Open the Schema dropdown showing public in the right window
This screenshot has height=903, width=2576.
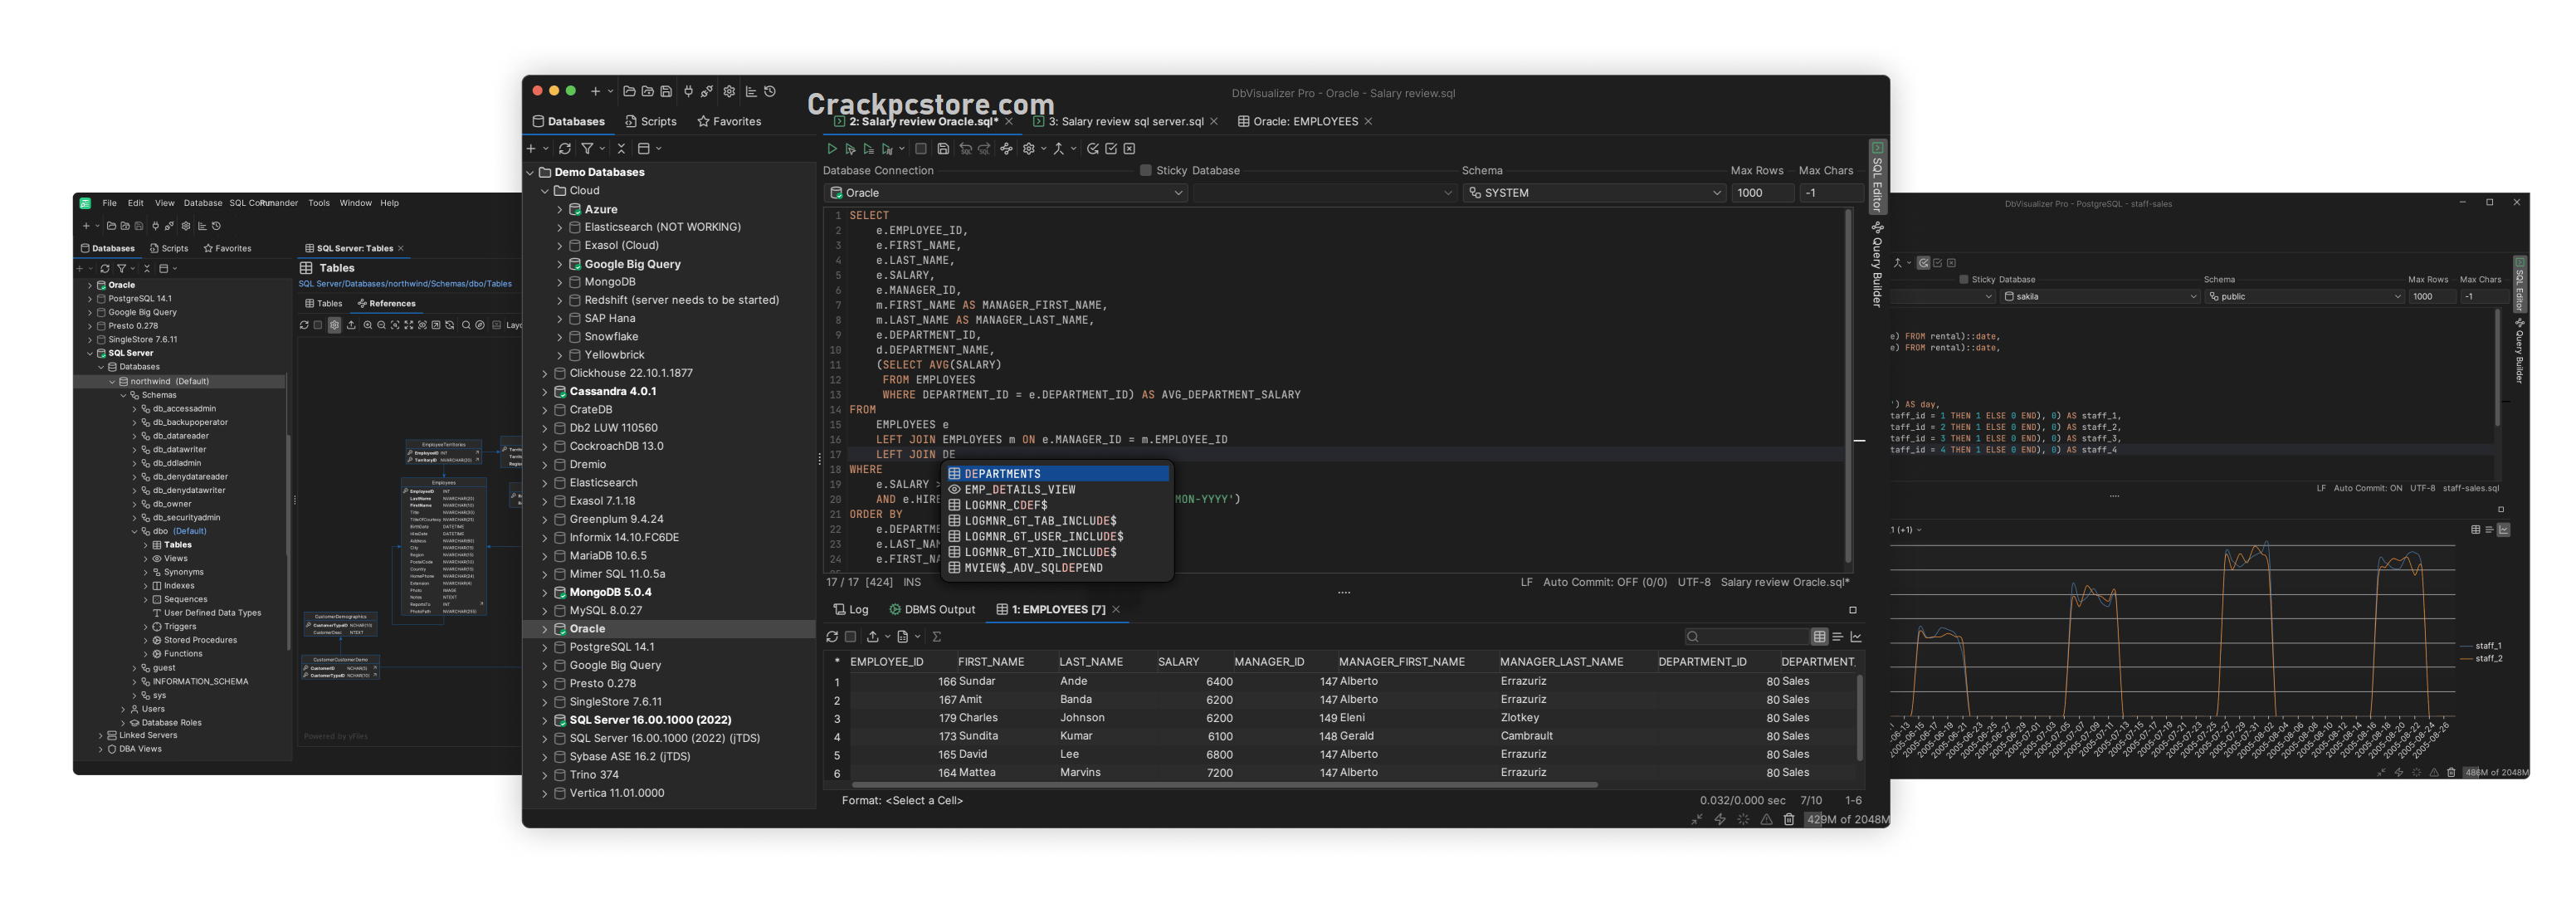(x=2304, y=297)
